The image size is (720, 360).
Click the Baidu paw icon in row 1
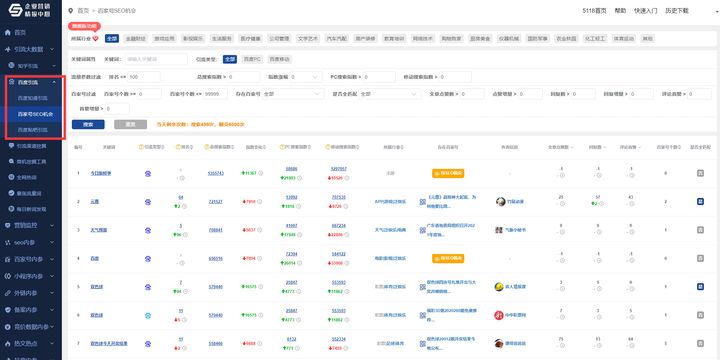pyautogui.click(x=148, y=174)
